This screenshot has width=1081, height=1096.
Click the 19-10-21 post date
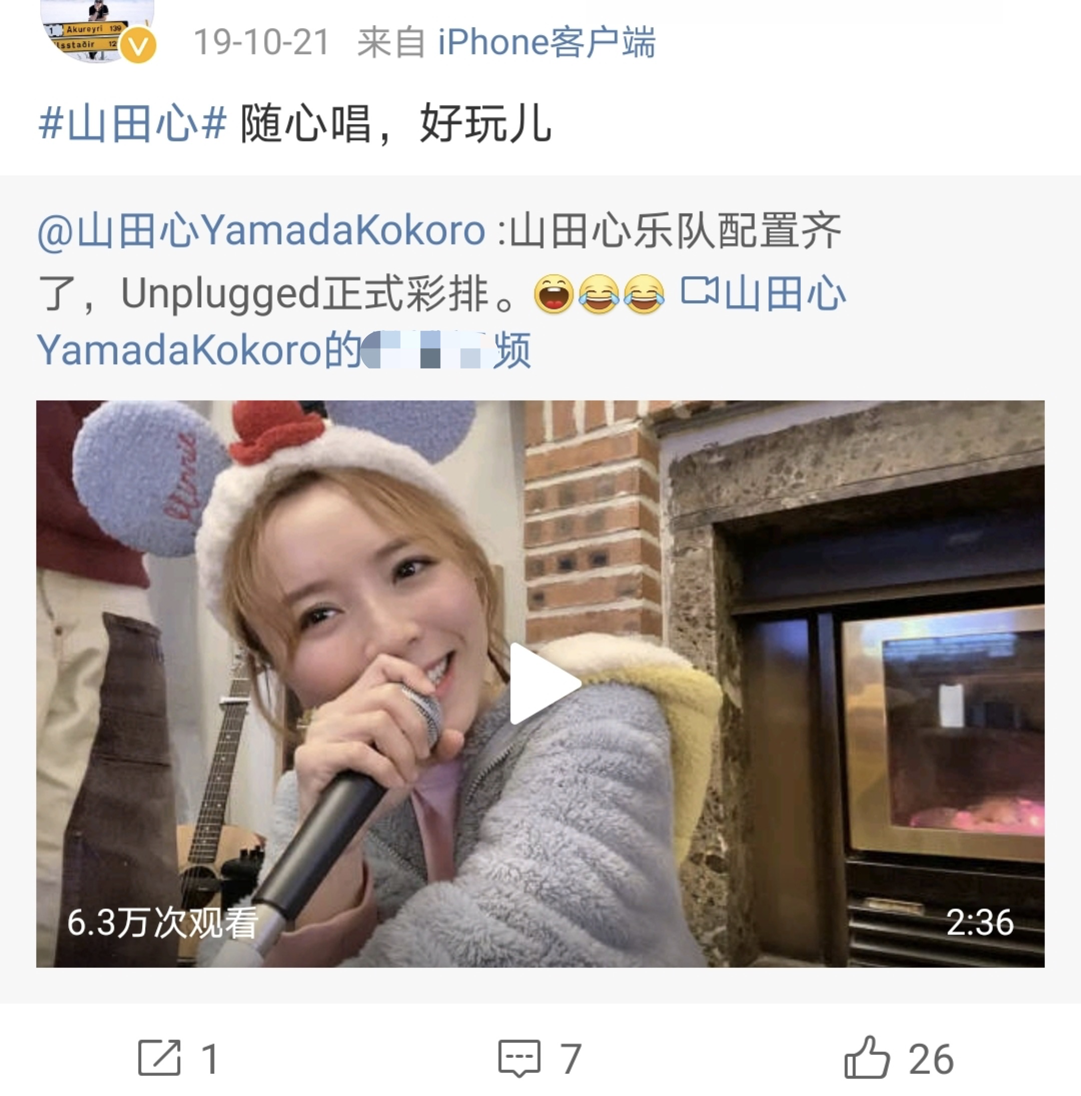coord(261,42)
